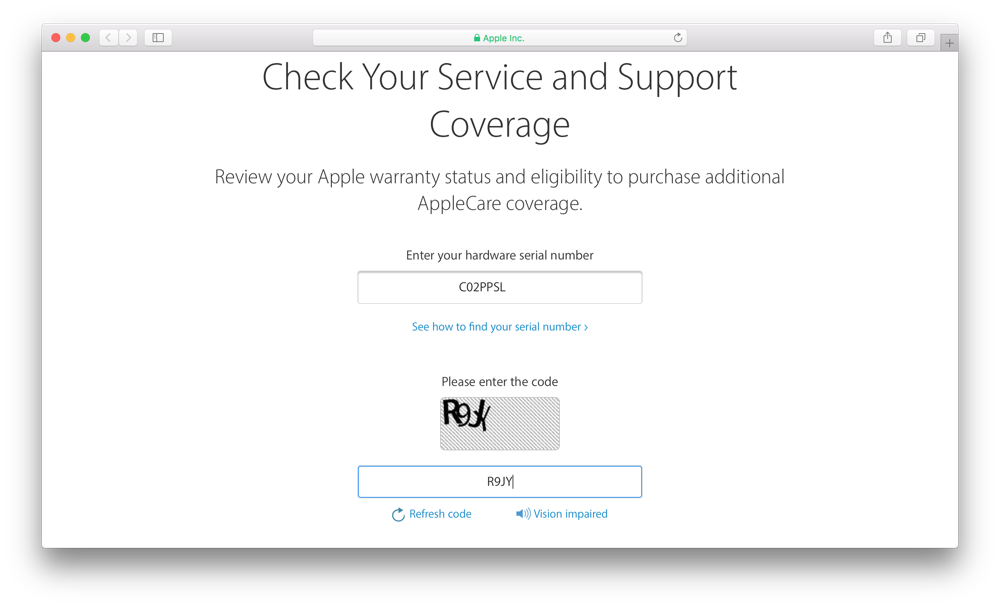Show all tabs overview icon
The image size is (1000, 607).
pyautogui.click(x=920, y=38)
